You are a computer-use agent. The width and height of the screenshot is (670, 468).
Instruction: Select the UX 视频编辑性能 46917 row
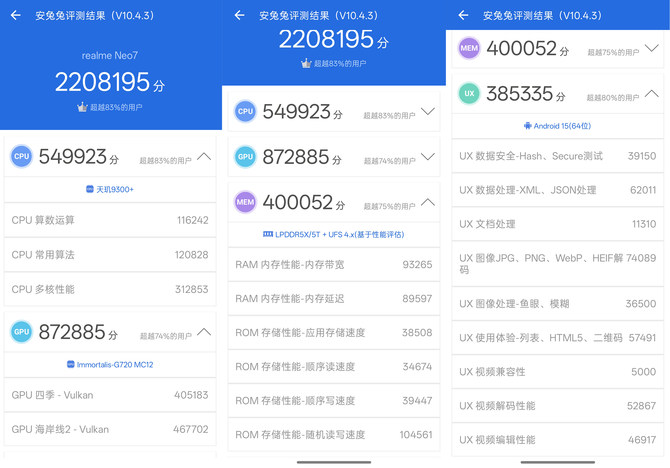pyautogui.click(x=558, y=440)
